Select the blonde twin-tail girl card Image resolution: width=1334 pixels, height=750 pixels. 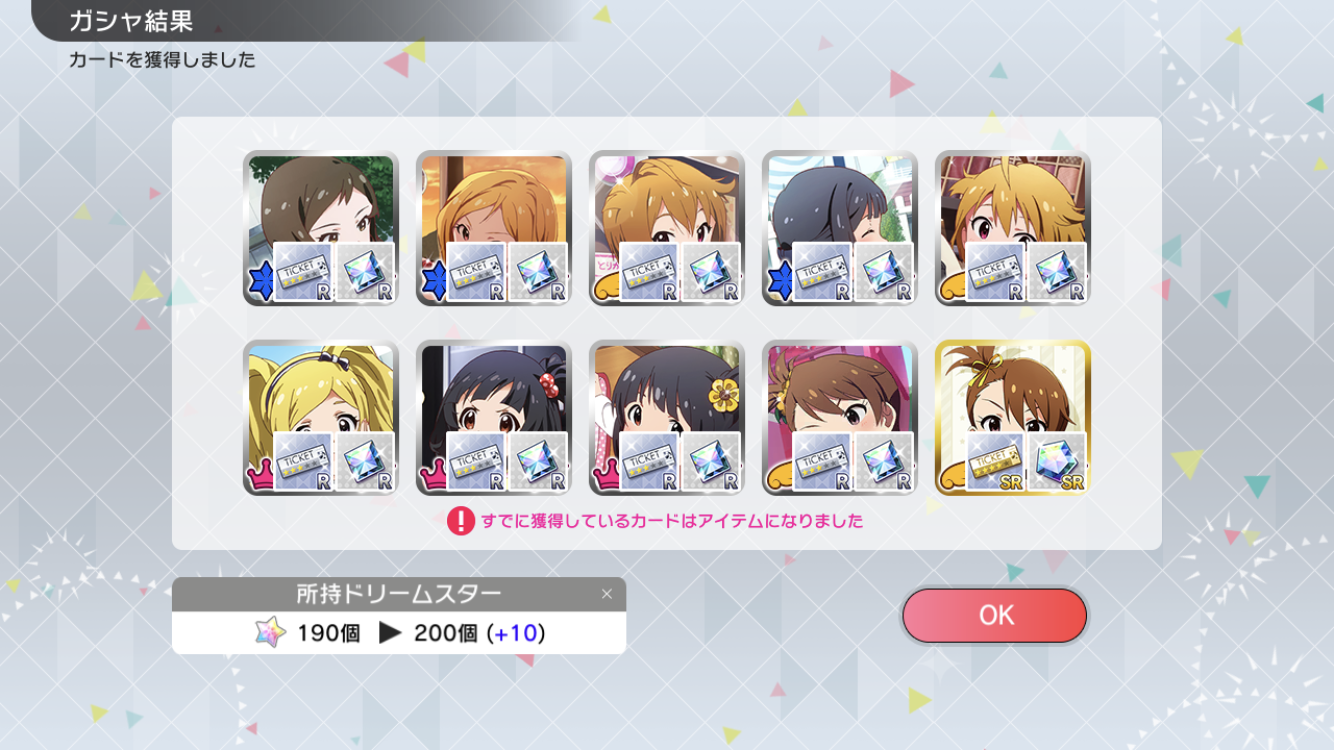[321, 418]
